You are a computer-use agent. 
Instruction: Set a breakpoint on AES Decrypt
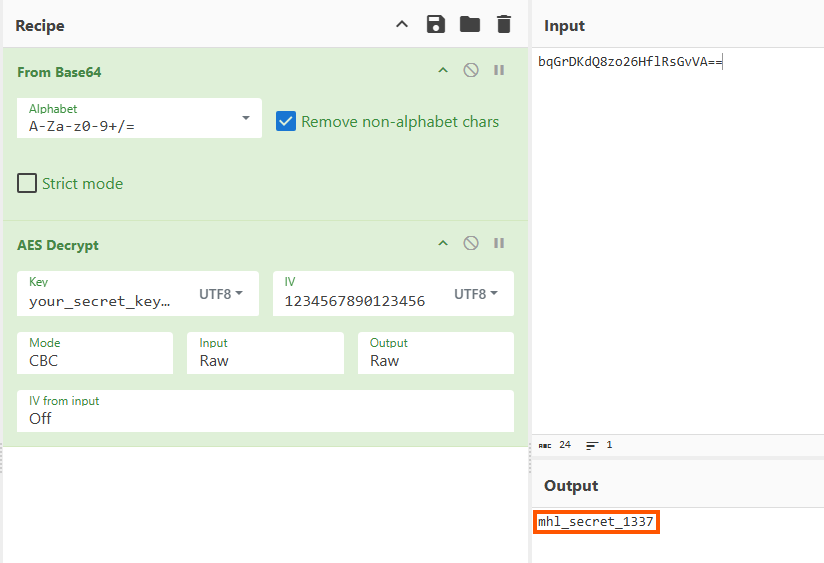point(499,243)
